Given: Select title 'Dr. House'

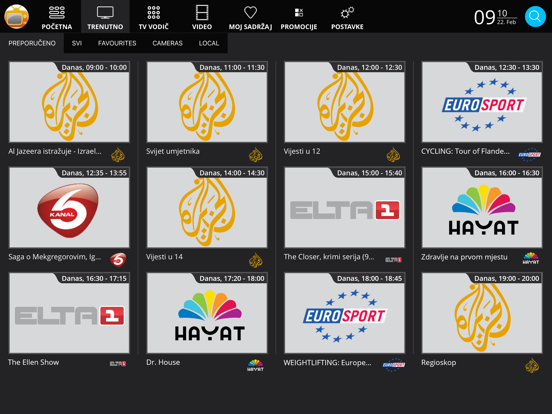Looking at the screenshot, I should point(163,362).
